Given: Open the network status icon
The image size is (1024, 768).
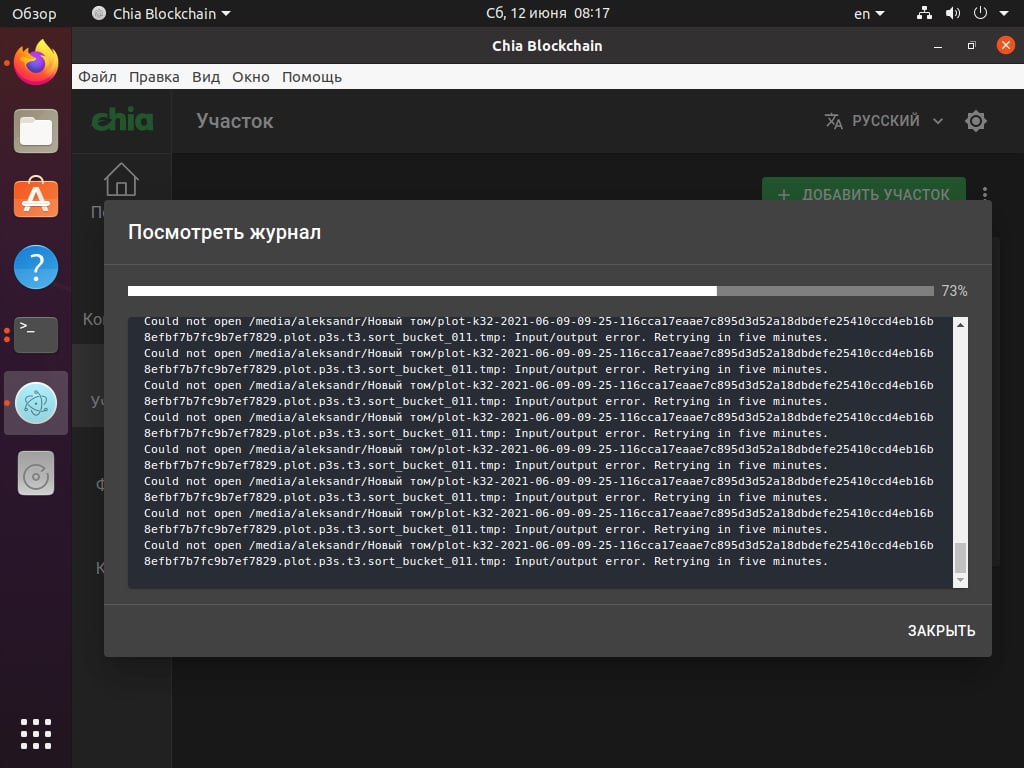Looking at the screenshot, I should point(924,13).
